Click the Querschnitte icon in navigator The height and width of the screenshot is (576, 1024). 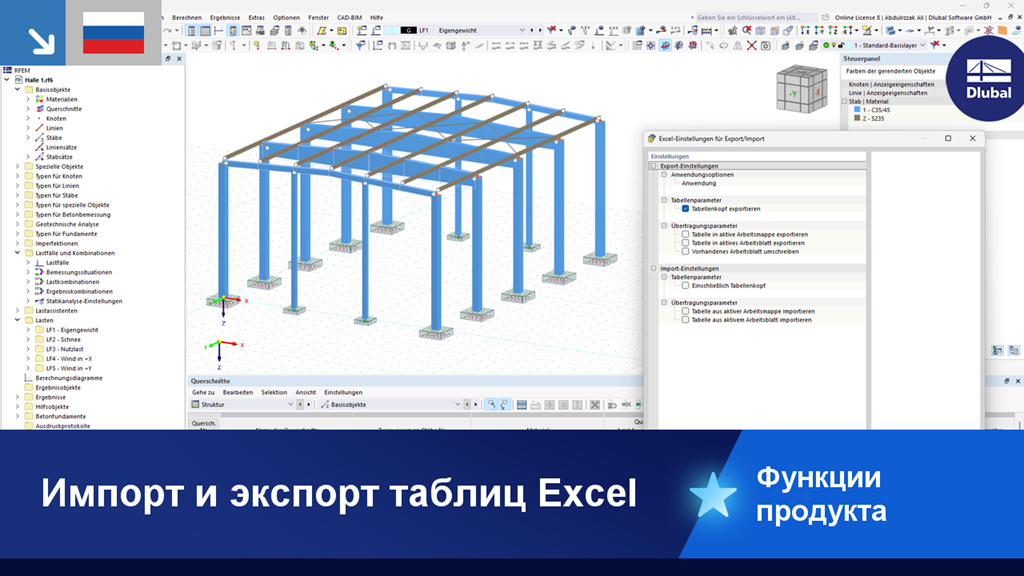39,109
